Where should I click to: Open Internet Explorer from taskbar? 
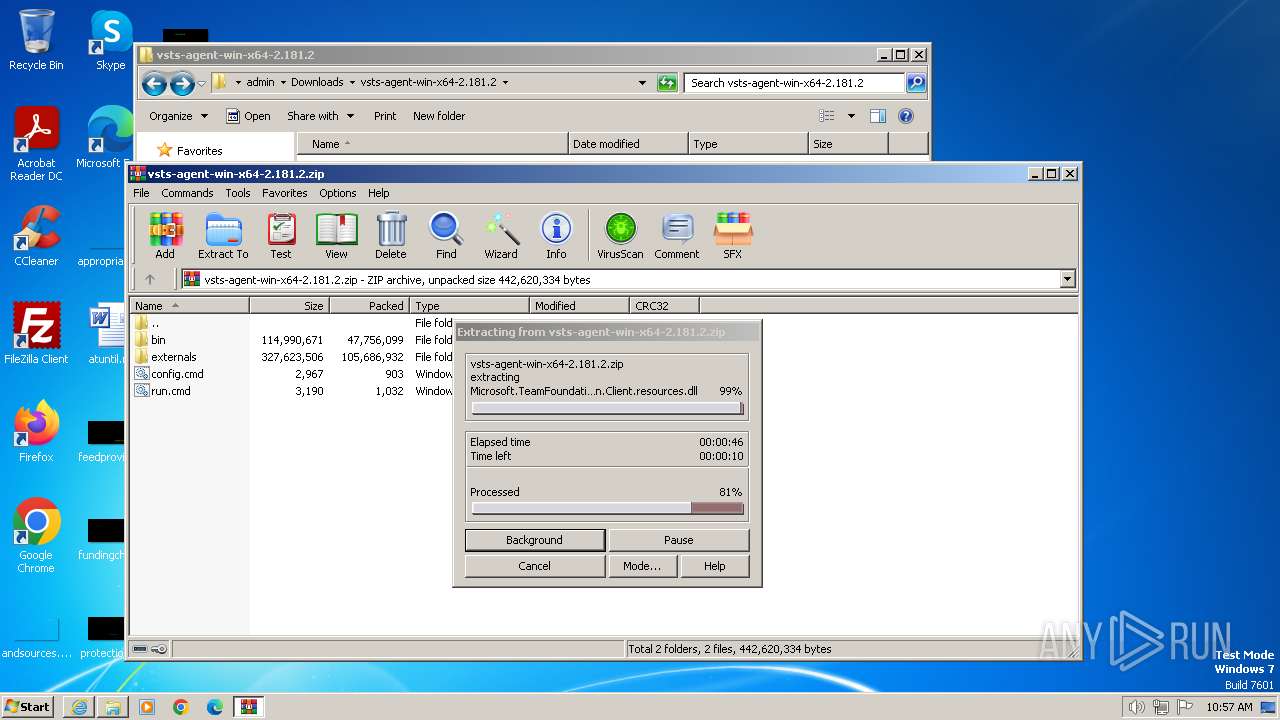[79, 706]
